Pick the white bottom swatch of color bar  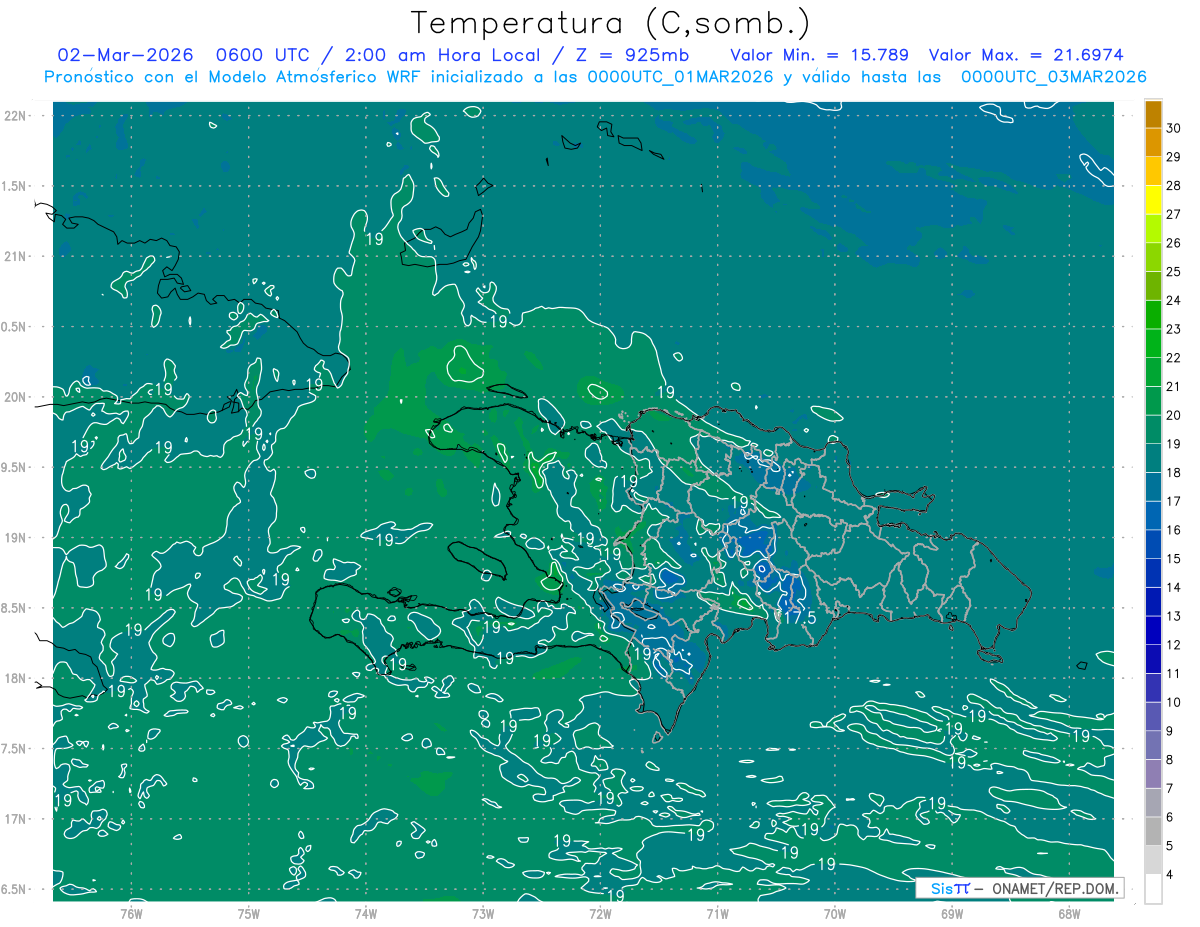(1153, 889)
